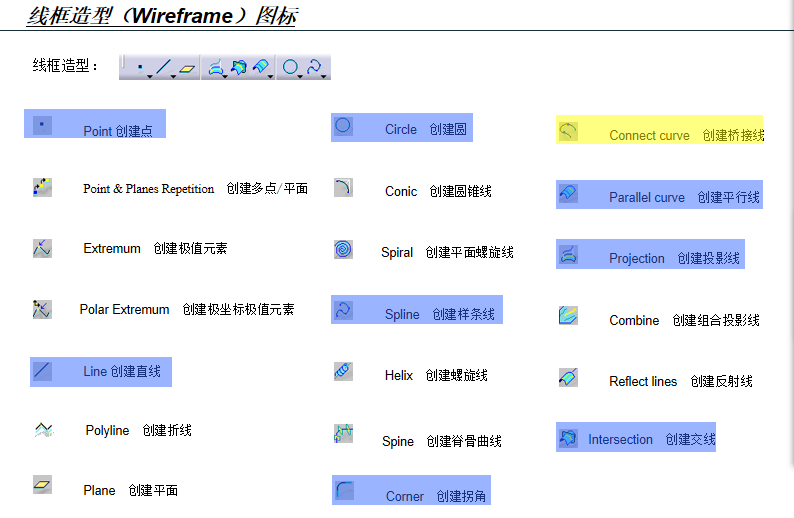Click the icon left of 'Spline 创建样条线'
The width and height of the screenshot is (794, 518).
343,310
